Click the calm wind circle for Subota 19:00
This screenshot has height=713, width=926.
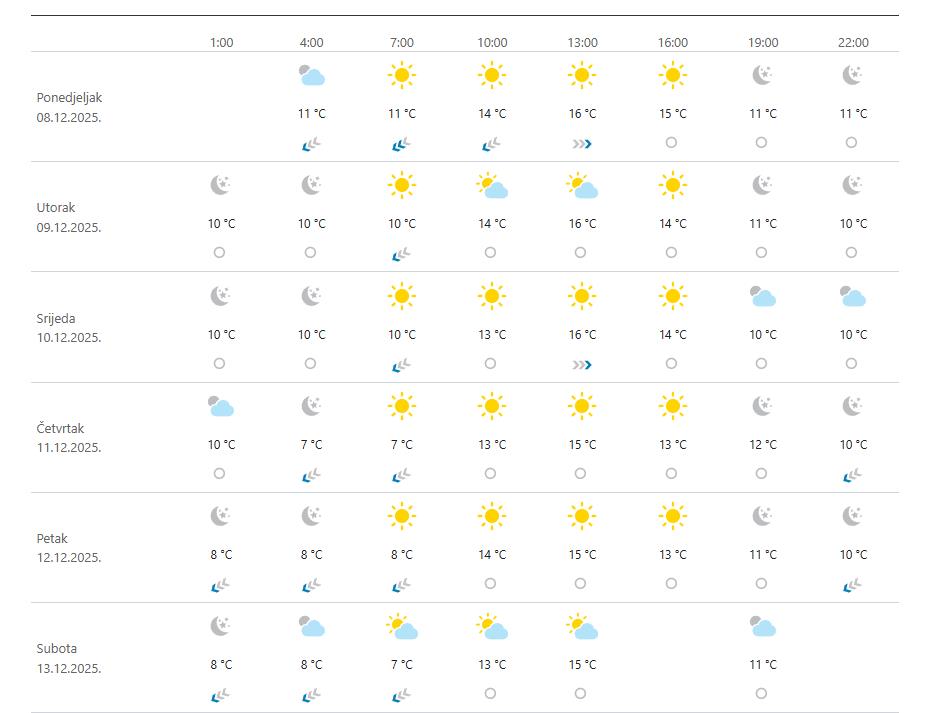click(x=761, y=694)
